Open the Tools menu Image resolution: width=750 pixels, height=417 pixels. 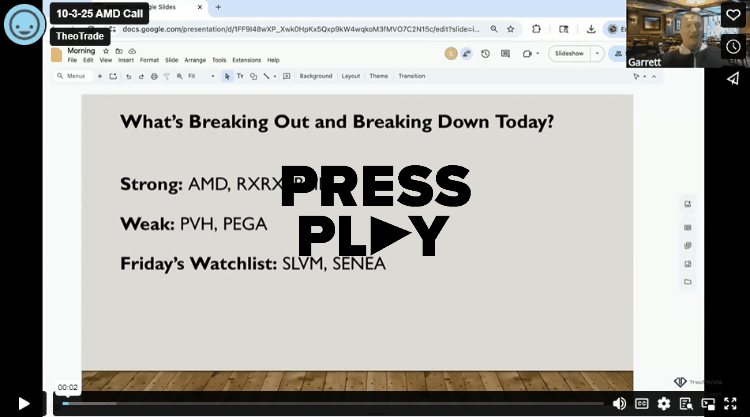tap(219, 60)
